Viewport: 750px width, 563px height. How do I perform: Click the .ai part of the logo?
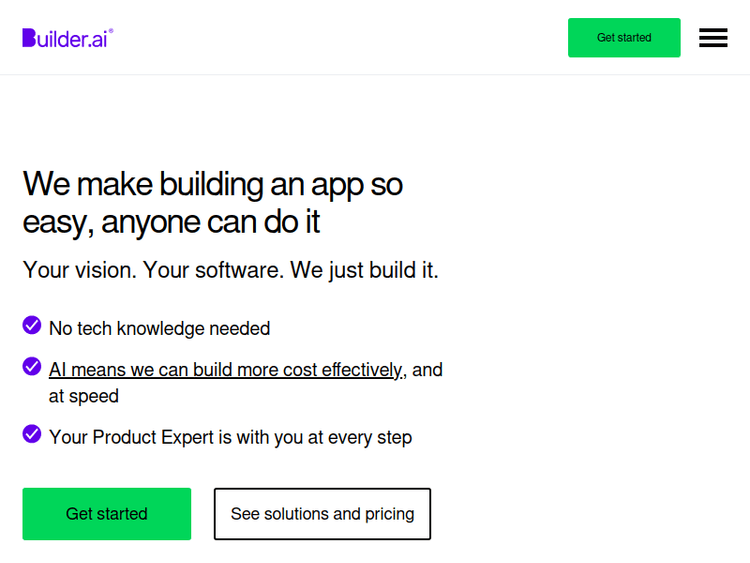tap(96, 39)
